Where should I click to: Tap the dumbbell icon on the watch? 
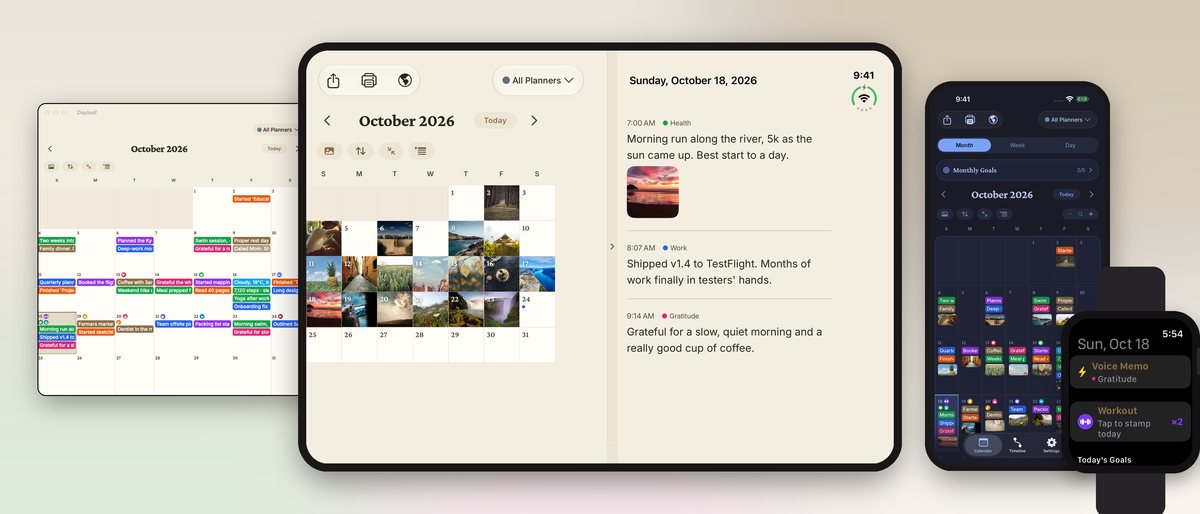click(x=1084, y=422)
